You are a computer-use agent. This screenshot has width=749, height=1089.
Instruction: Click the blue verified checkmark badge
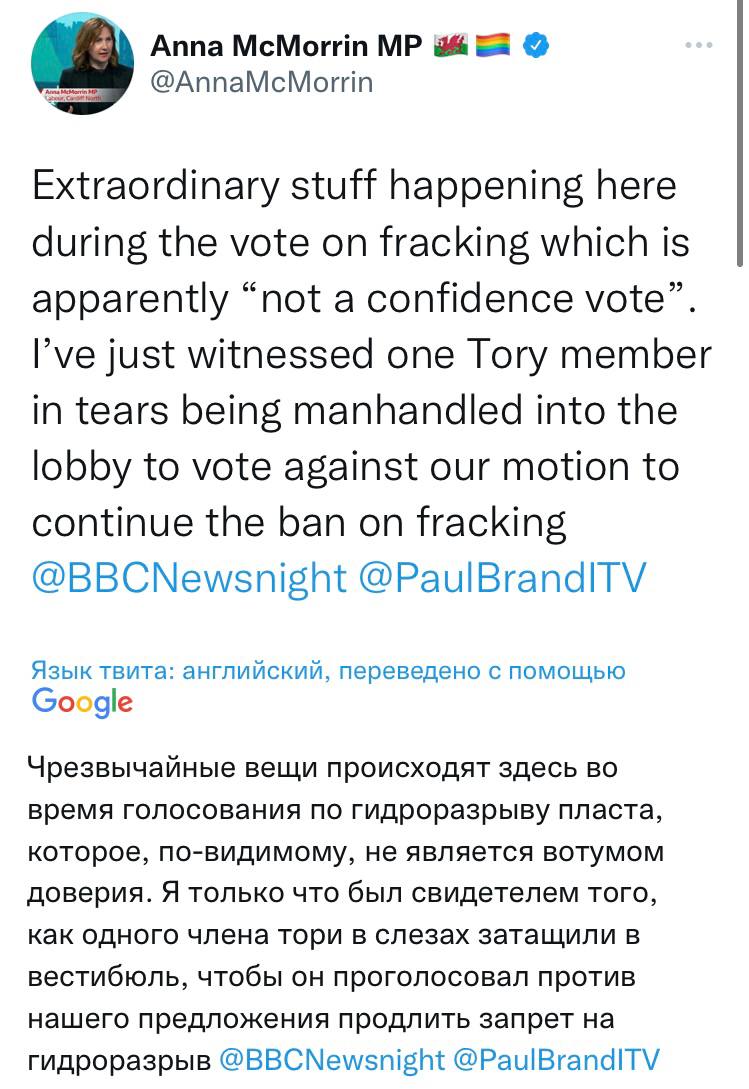click(535, 45)
